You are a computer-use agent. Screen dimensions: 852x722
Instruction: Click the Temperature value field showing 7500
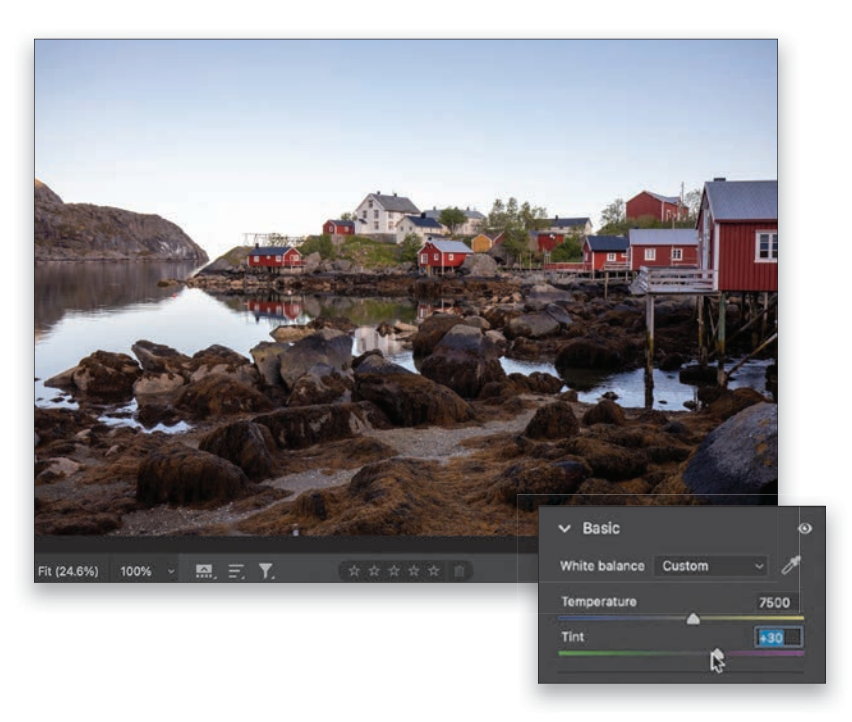pos(775,602)
